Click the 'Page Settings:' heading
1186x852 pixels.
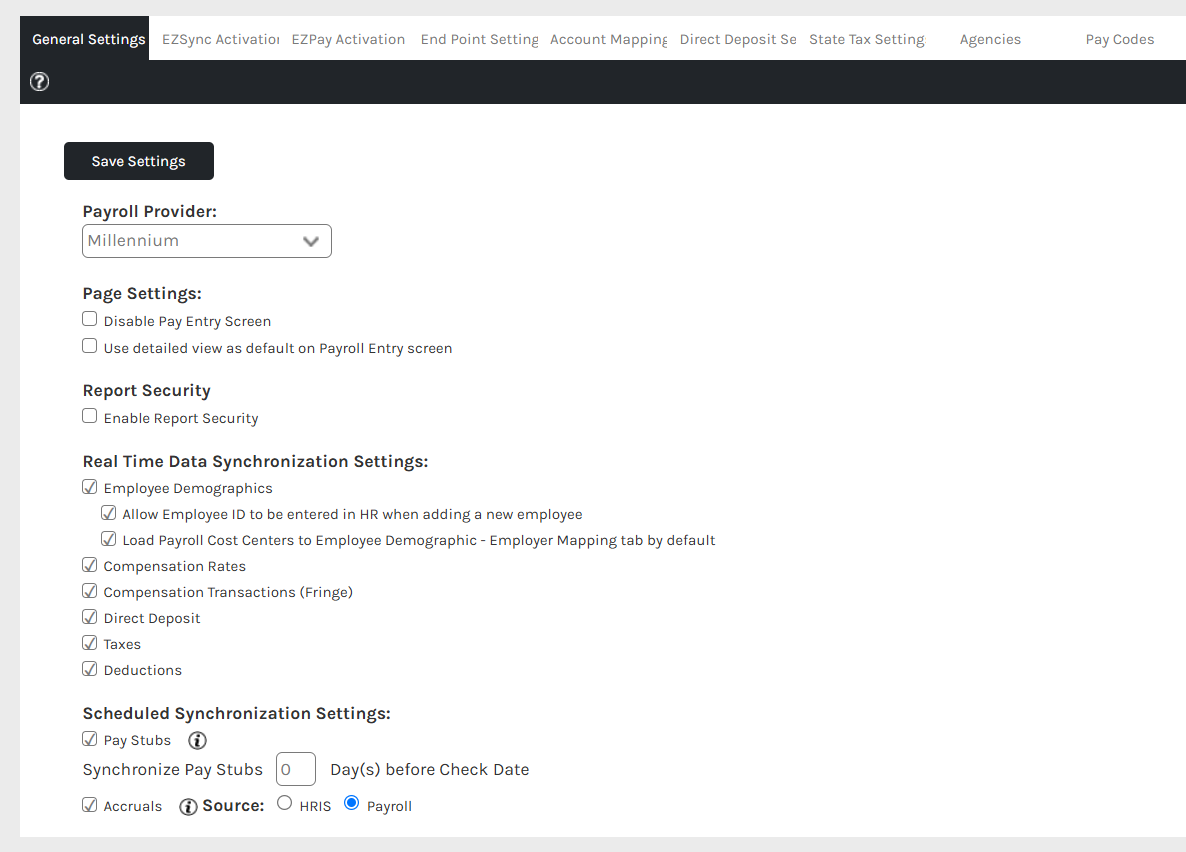[x=142, y=294]
